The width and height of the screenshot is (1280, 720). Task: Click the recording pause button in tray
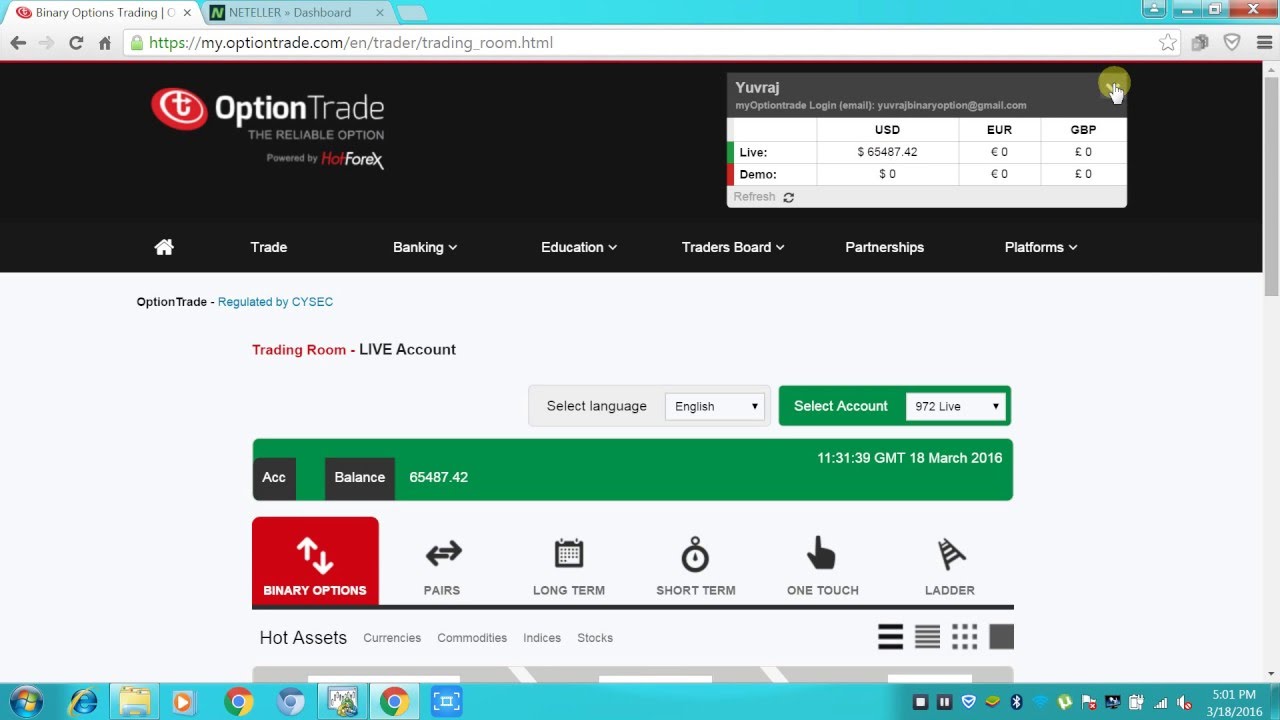coord(944,702)
